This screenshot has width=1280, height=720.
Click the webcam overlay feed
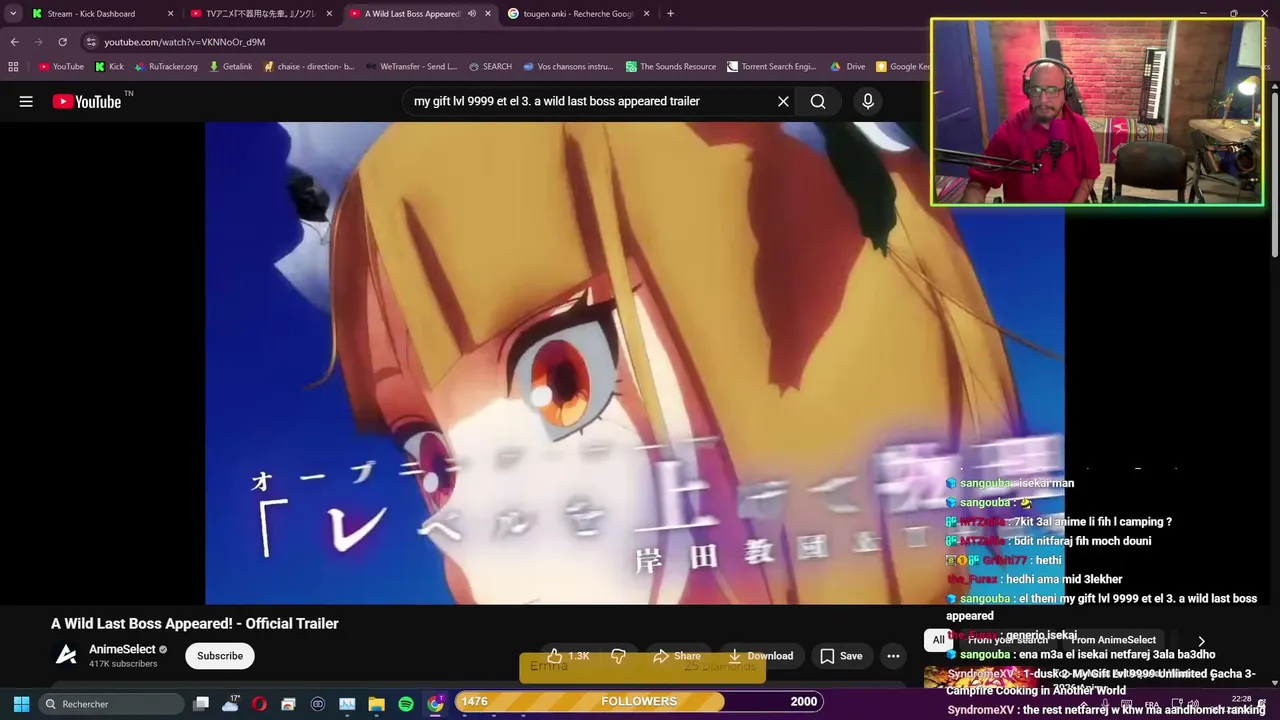point(1097,113)
